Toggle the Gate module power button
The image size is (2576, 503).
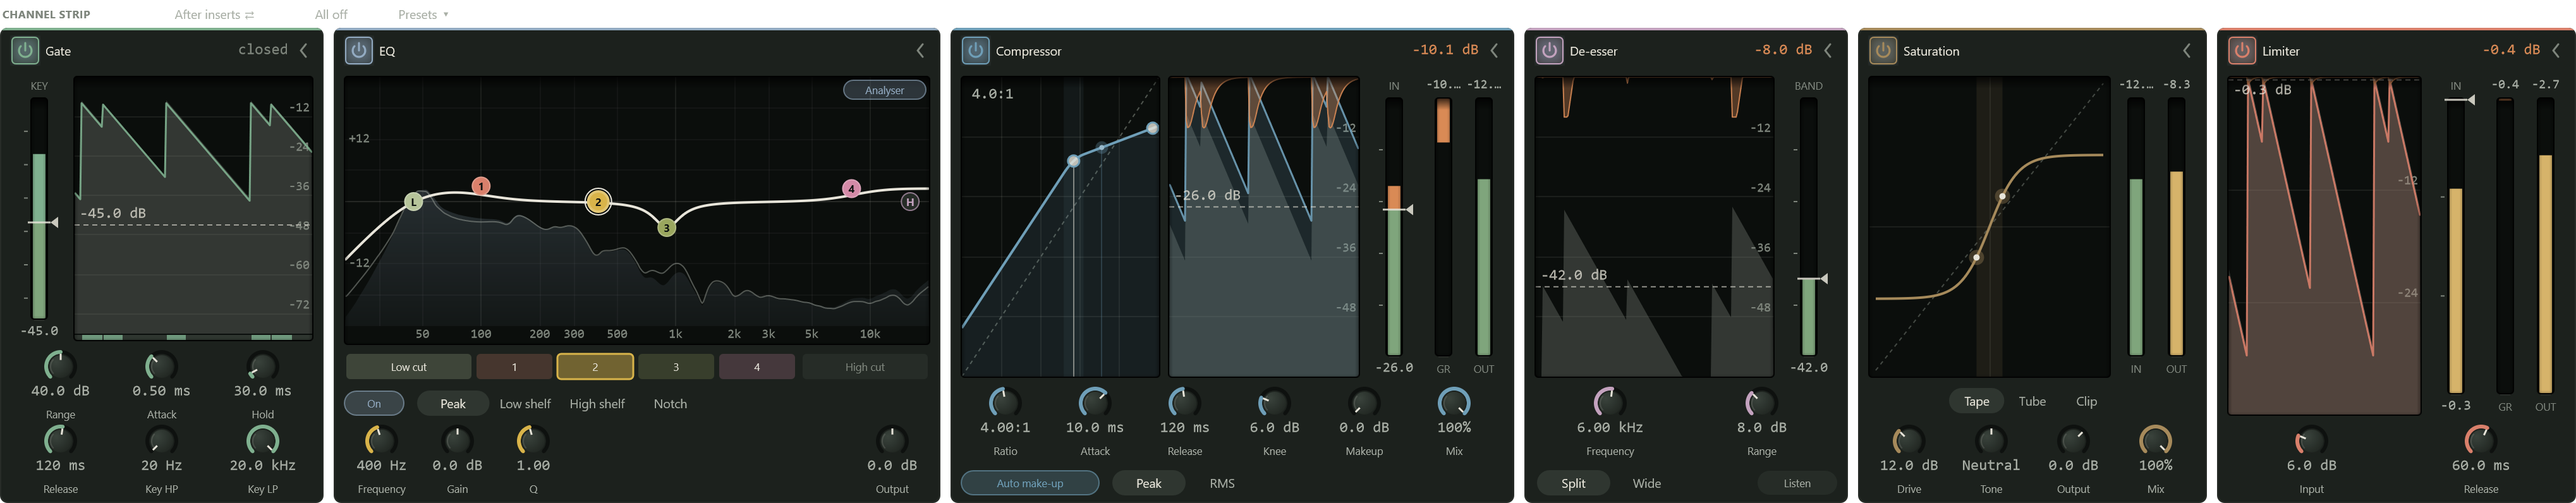tap(25, 50)
